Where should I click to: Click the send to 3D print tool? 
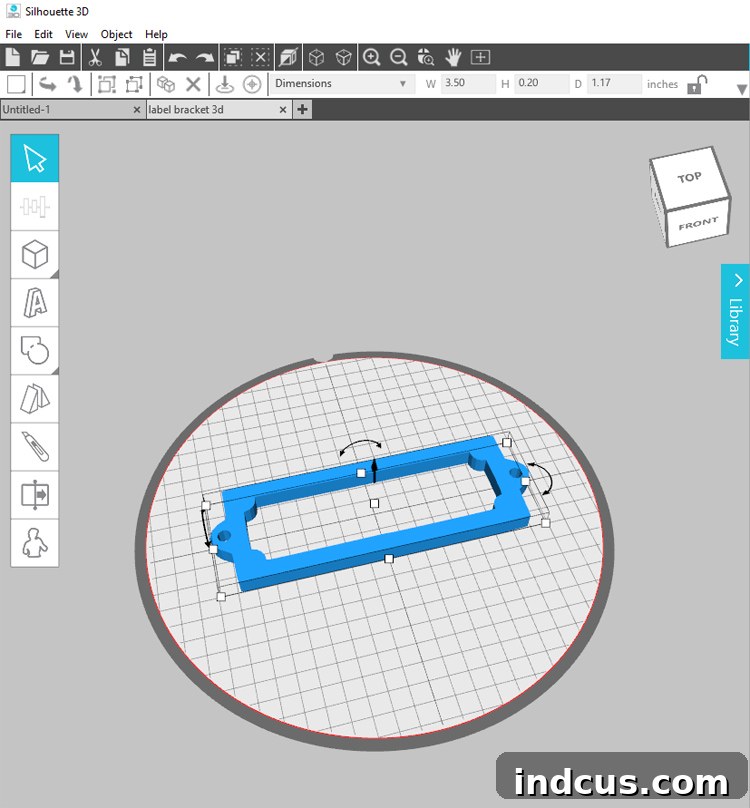(35, 495)
